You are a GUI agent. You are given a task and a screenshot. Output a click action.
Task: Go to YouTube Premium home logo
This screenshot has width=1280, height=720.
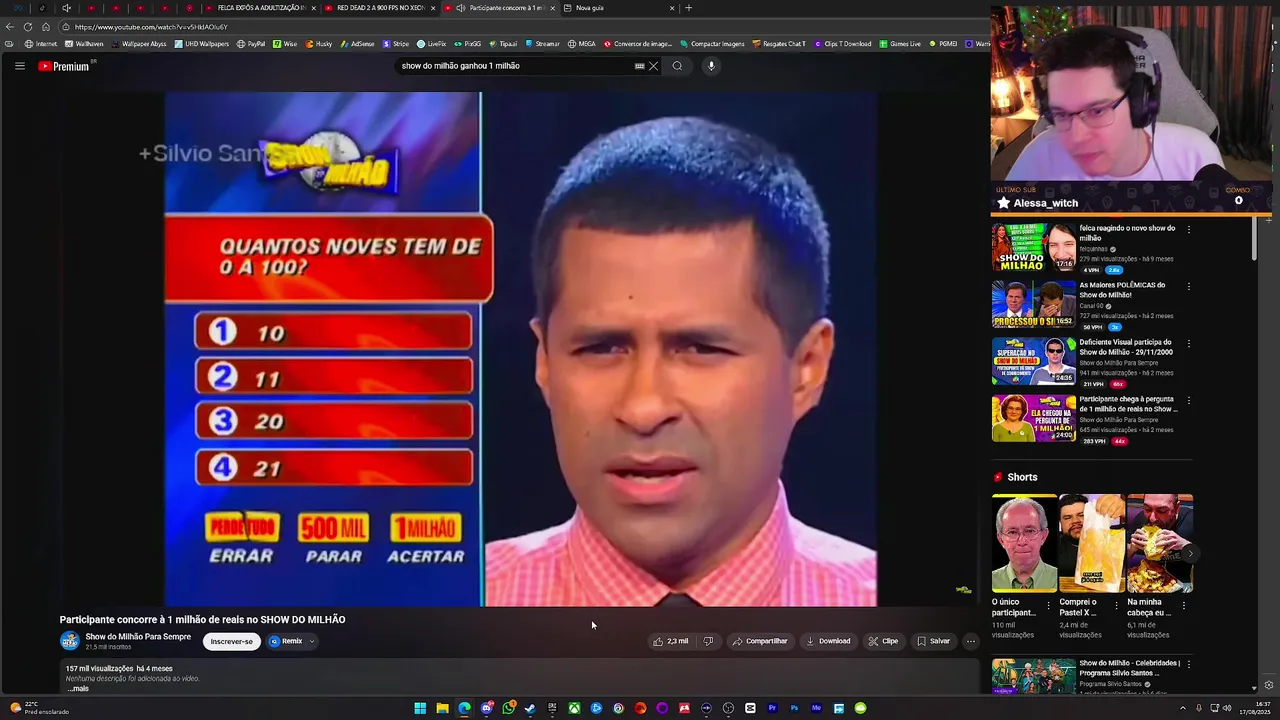(64, 66)
